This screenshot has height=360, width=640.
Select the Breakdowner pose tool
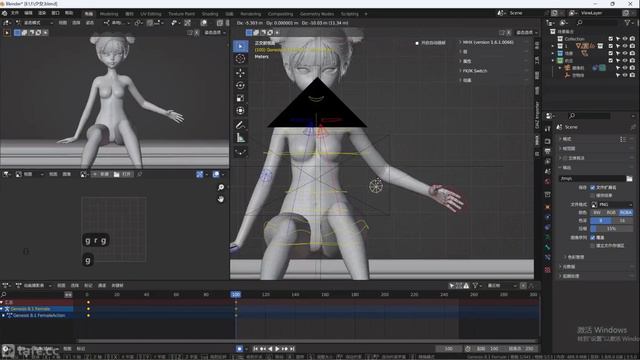240,152
